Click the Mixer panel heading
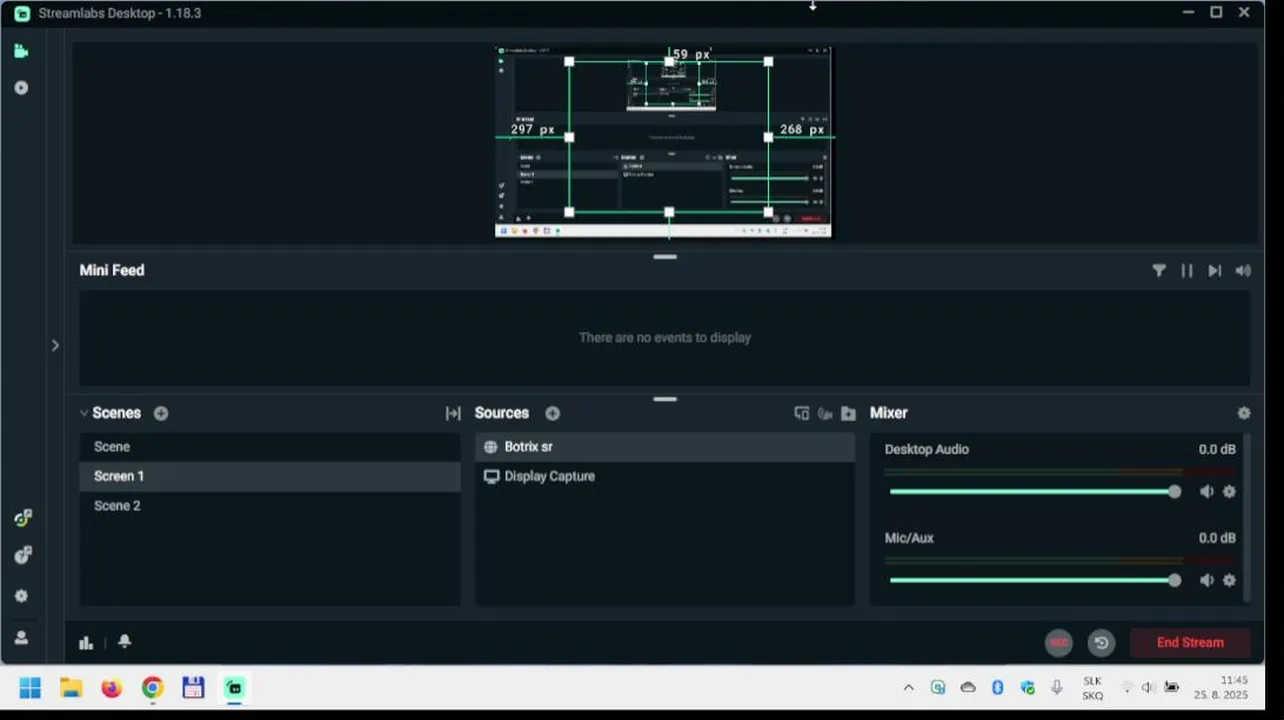1284x720 pixels. coord(889,413)
